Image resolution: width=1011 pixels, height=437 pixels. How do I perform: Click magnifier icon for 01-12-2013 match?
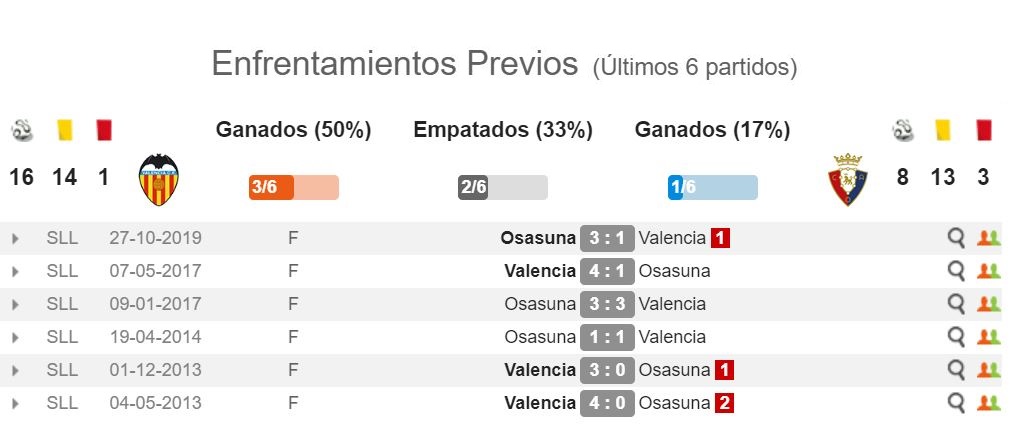(956, 370)
